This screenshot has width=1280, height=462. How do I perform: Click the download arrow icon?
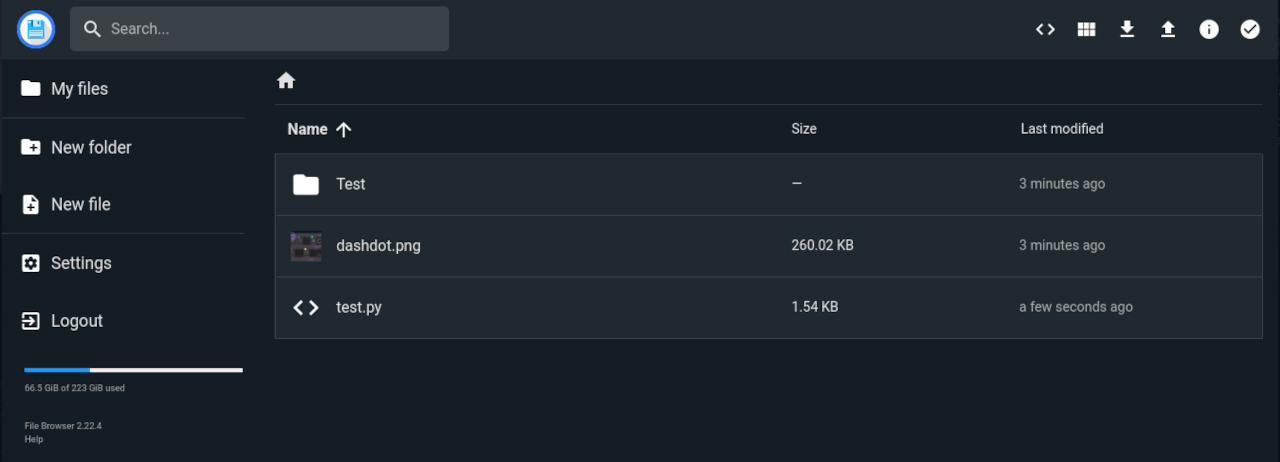point(1127,29)
